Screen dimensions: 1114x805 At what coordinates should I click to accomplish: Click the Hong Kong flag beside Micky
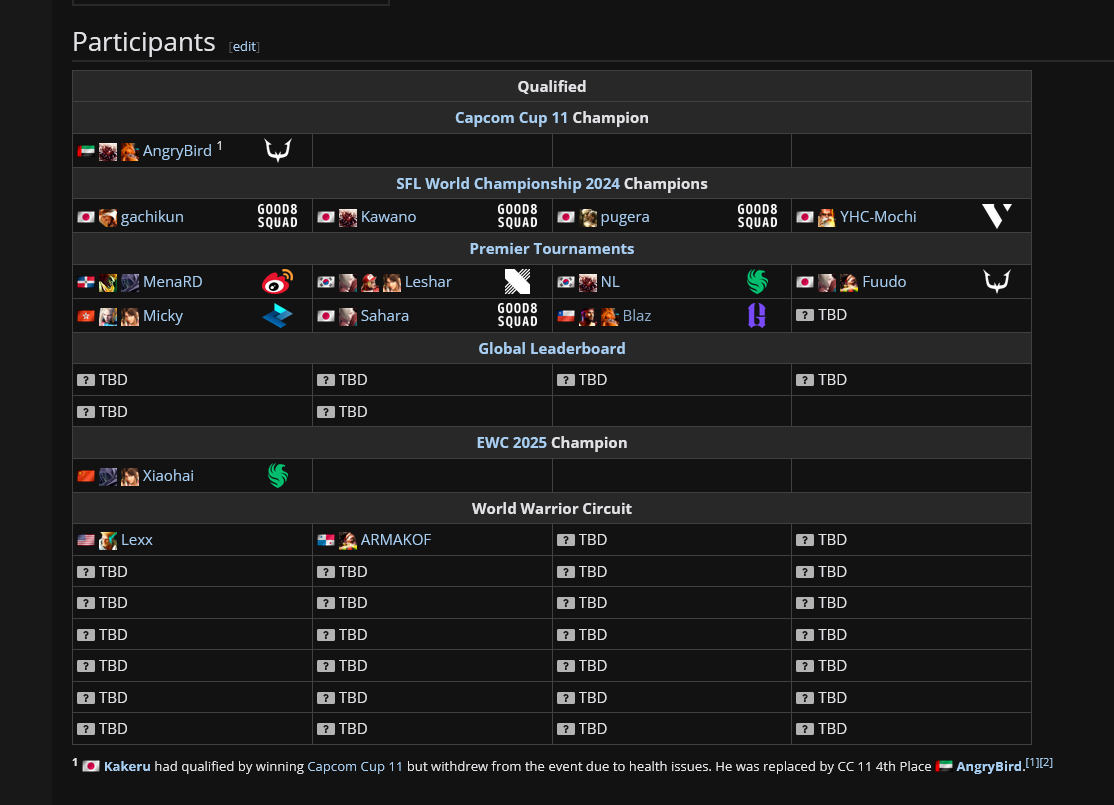coord(86,316)
